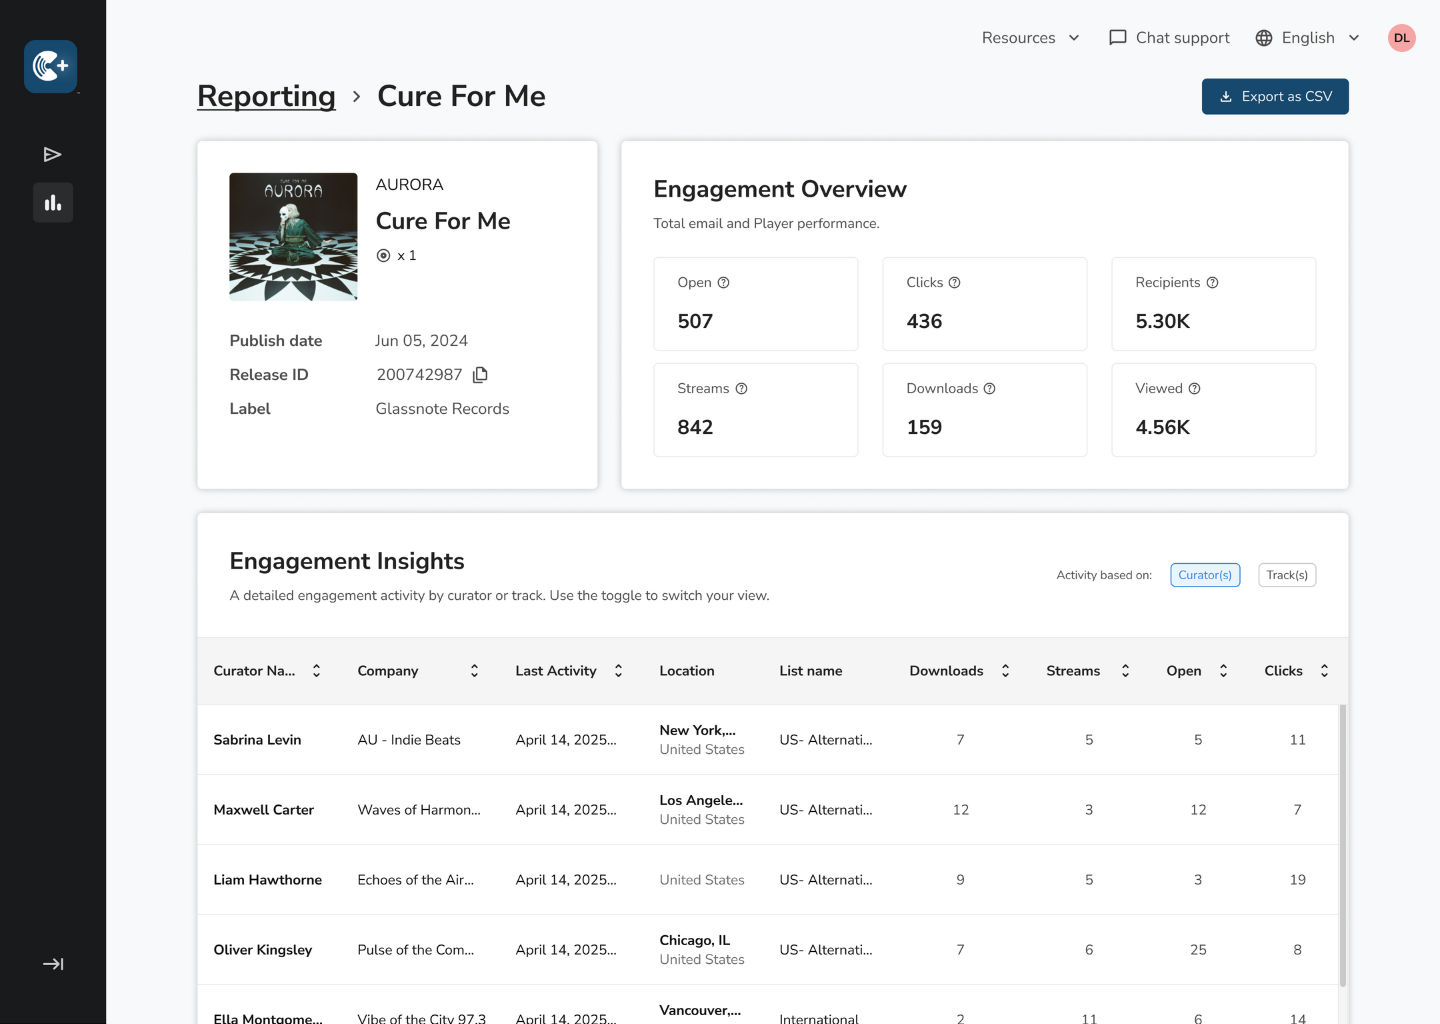Image resolution: width=1440 pixels, height=1024 pixels.
Task: Copy the Release ID to clipboard
Action: click(480, 375)
